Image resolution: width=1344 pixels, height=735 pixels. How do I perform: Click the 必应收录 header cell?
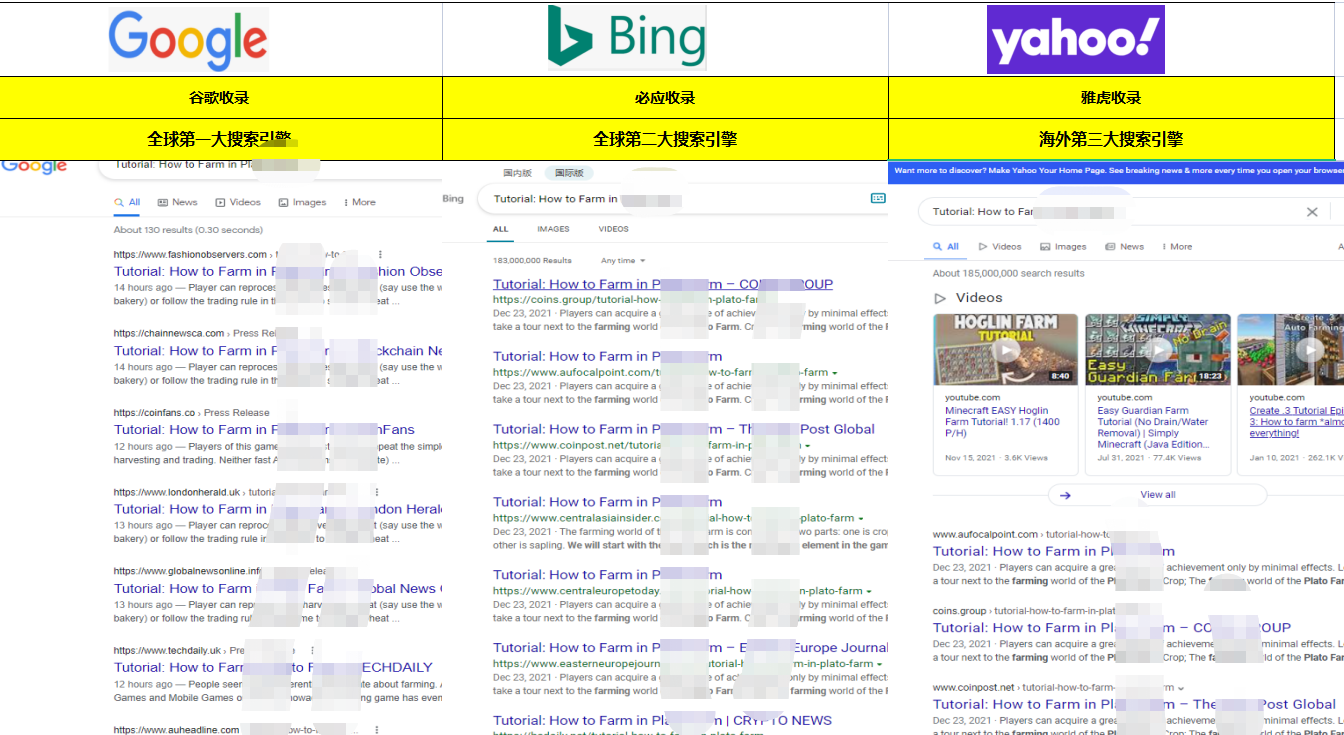coord(665,98)
